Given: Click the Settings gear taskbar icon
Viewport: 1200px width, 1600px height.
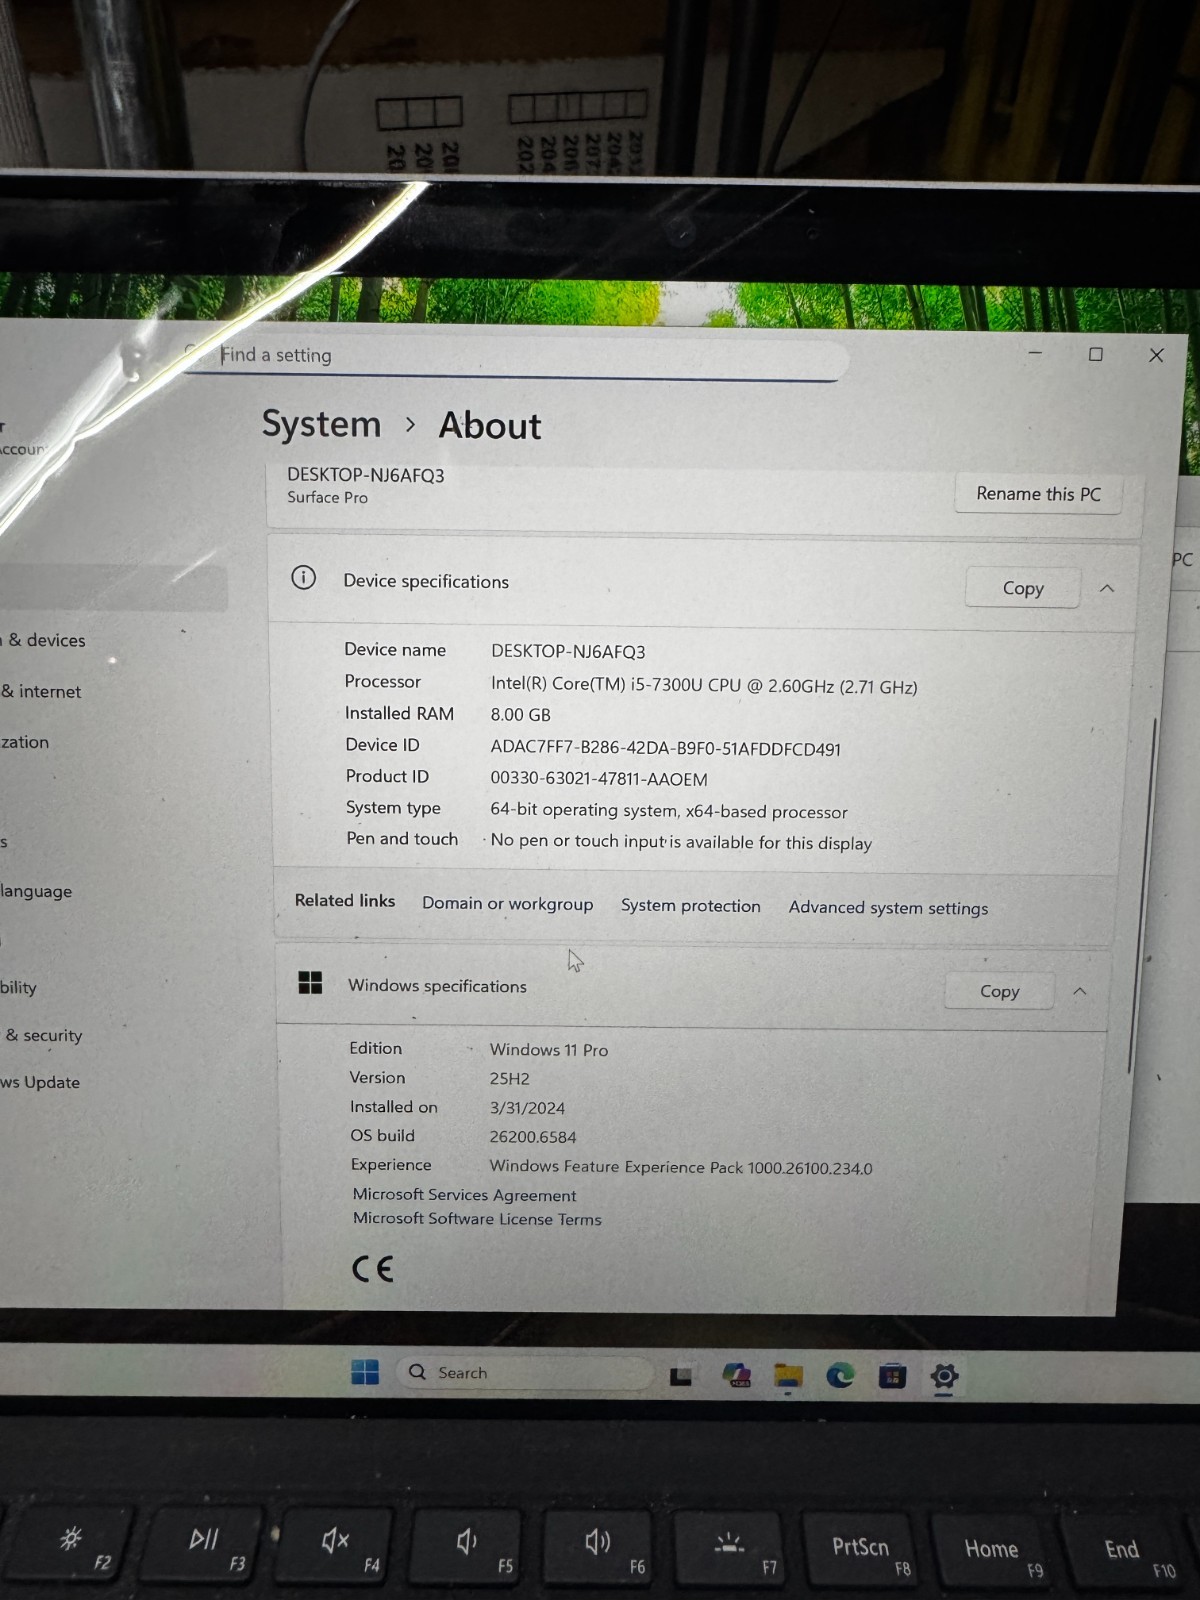Looking at the screenshot, I should click(944, 1377).
